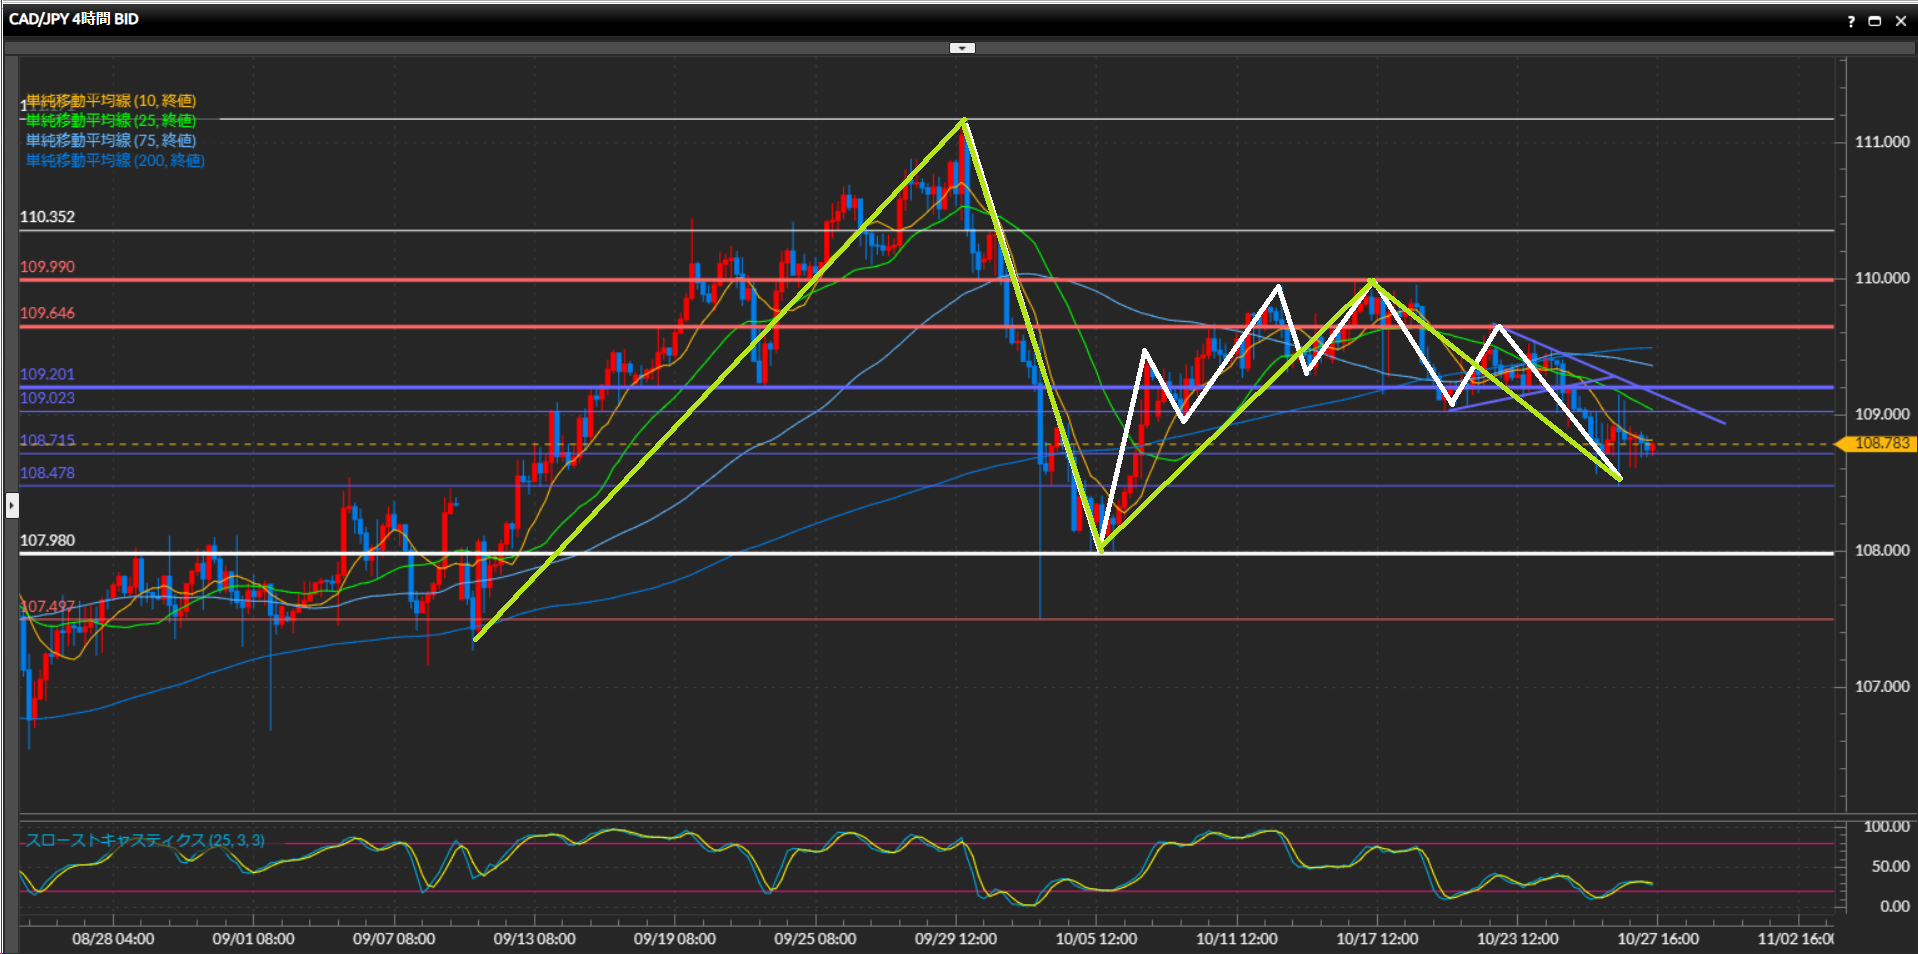Open the slow stochastics (25, 3, 3) label
The image size is (1918, 954).
pyautogui.click(x=145, y=840)
